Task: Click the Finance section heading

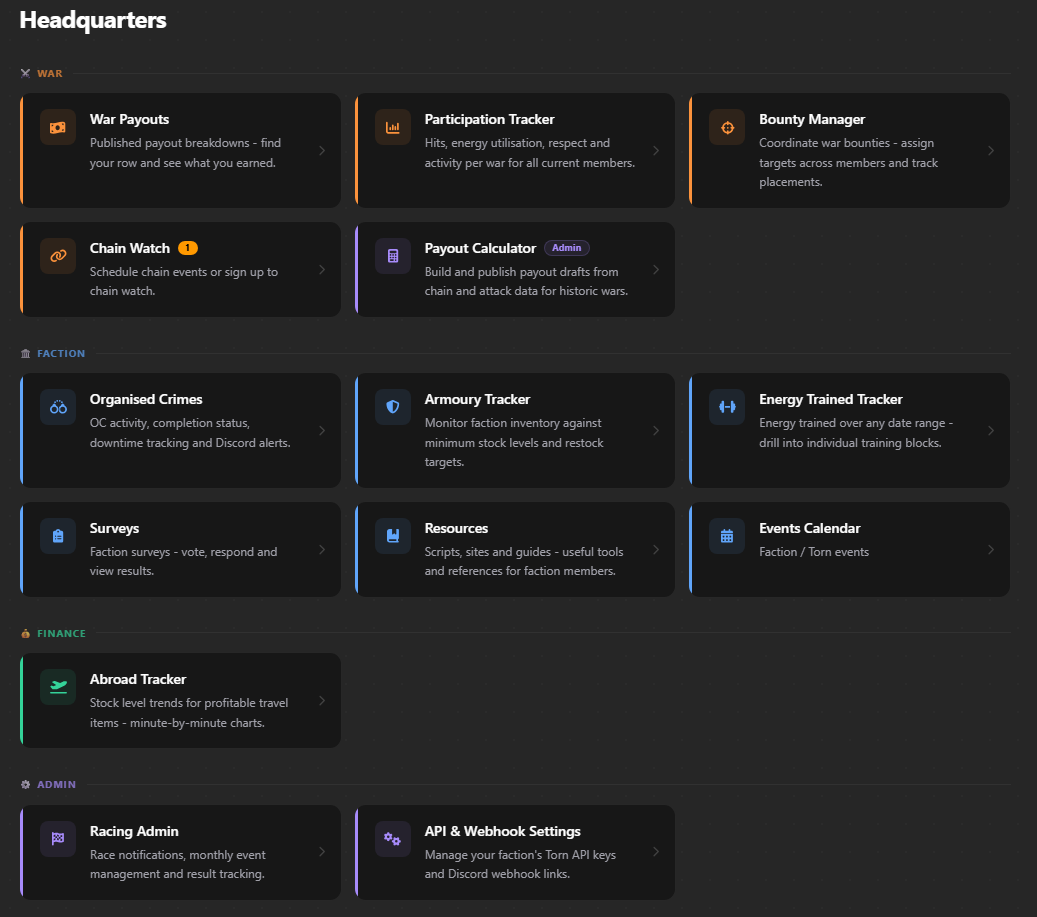Action: (62, 633)
